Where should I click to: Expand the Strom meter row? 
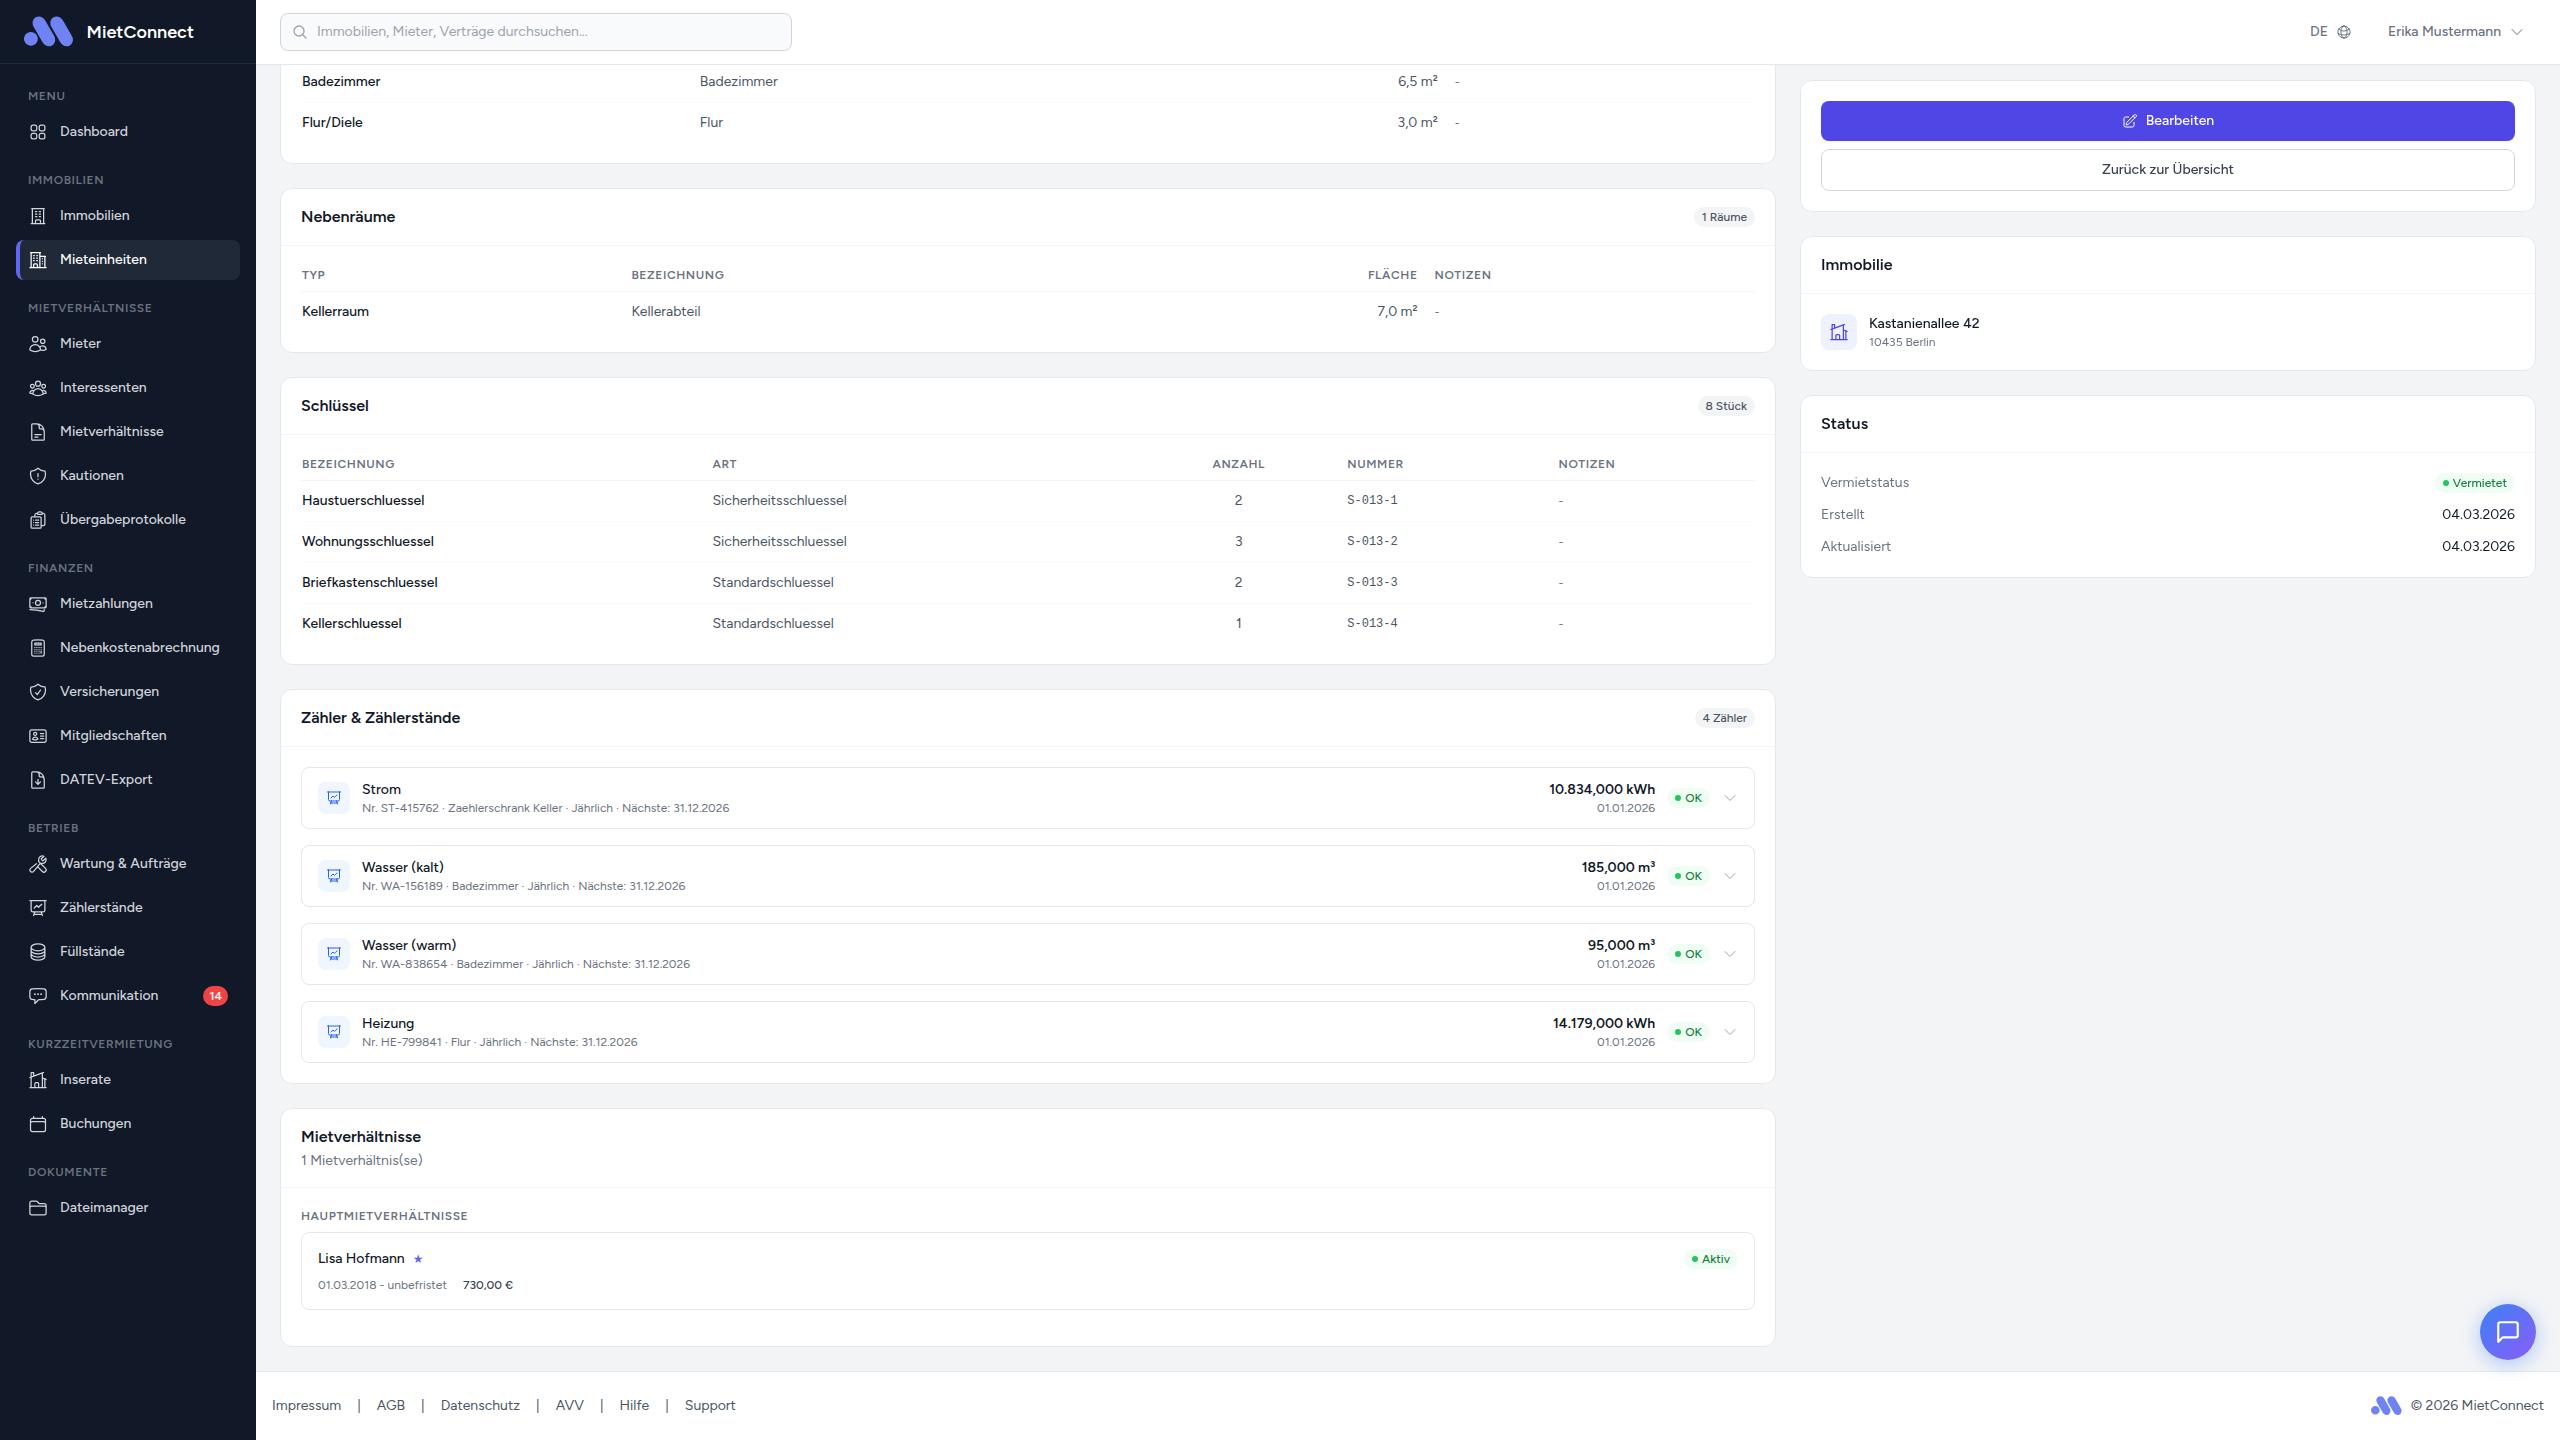point(1730,798)
